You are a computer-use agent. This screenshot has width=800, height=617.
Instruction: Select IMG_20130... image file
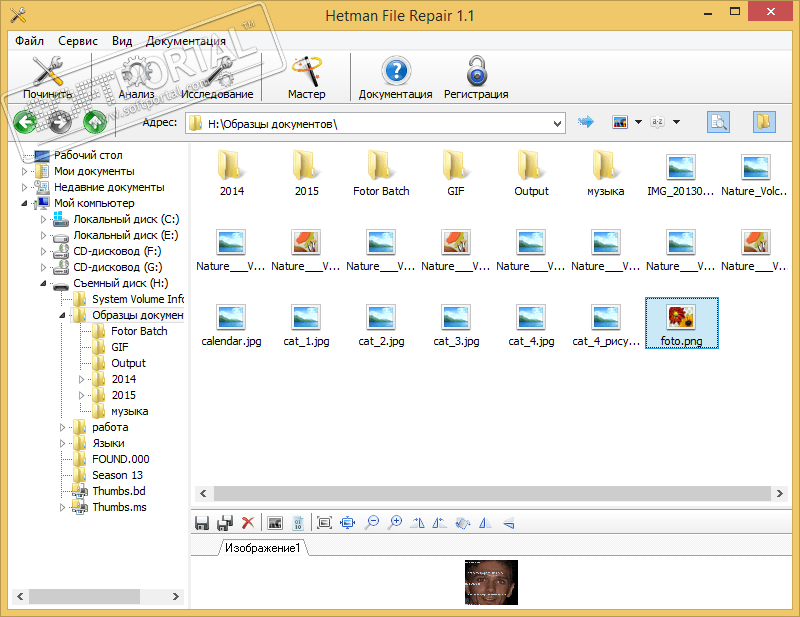tap(681, 175)
